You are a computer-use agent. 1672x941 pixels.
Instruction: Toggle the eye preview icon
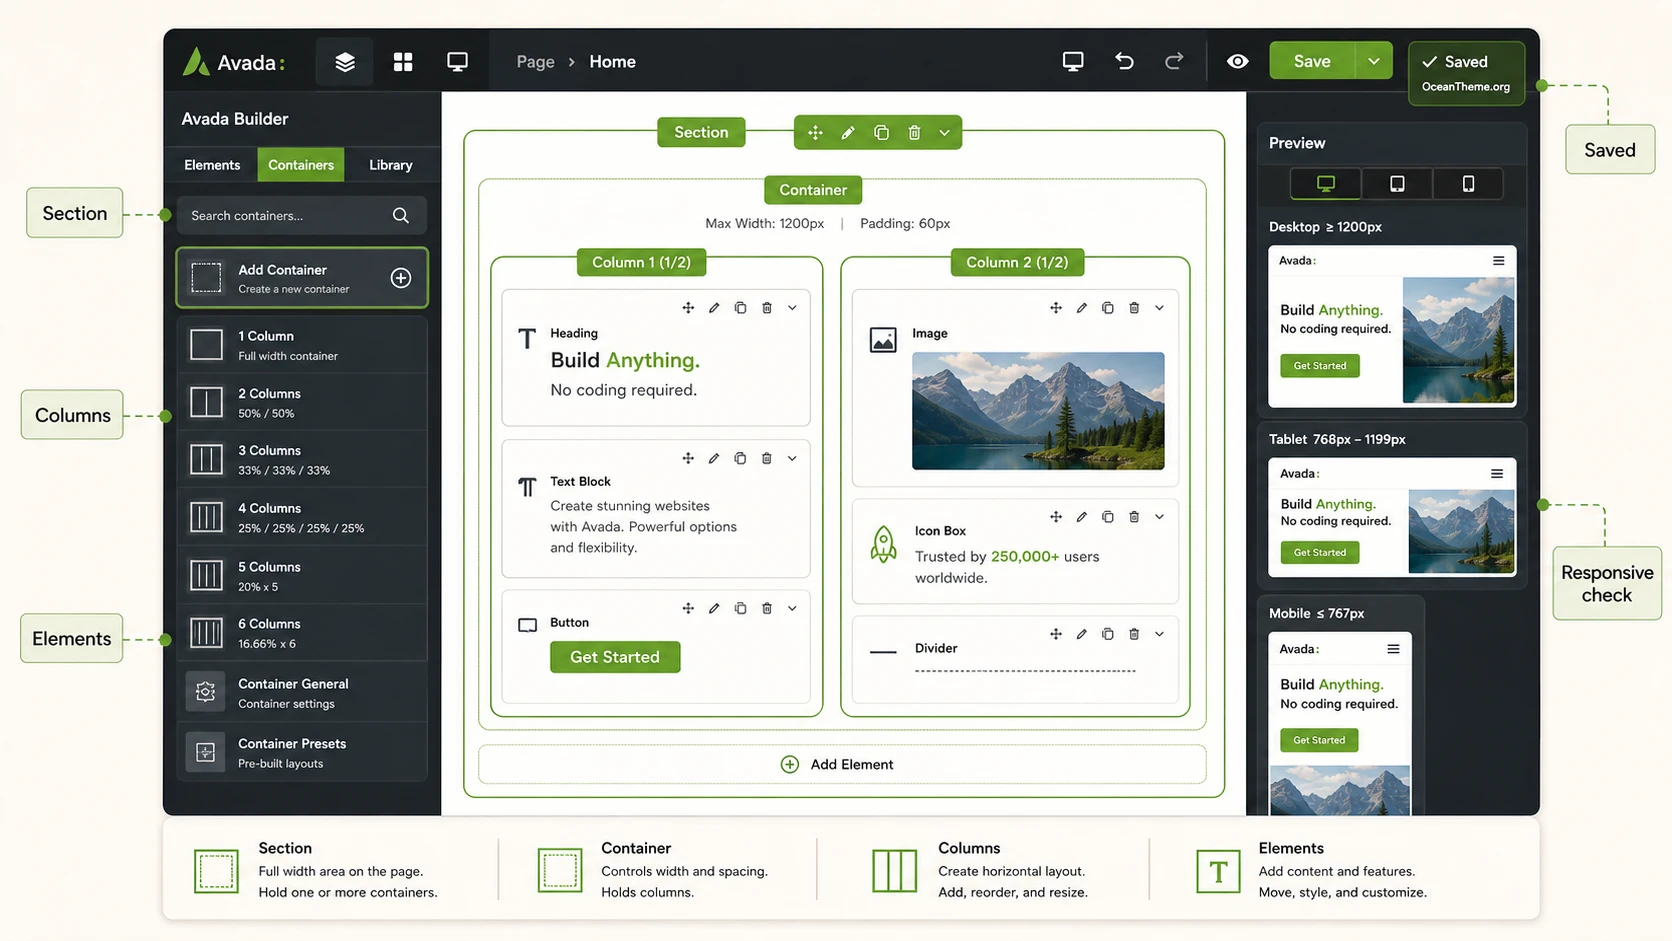pos(1237,61)
